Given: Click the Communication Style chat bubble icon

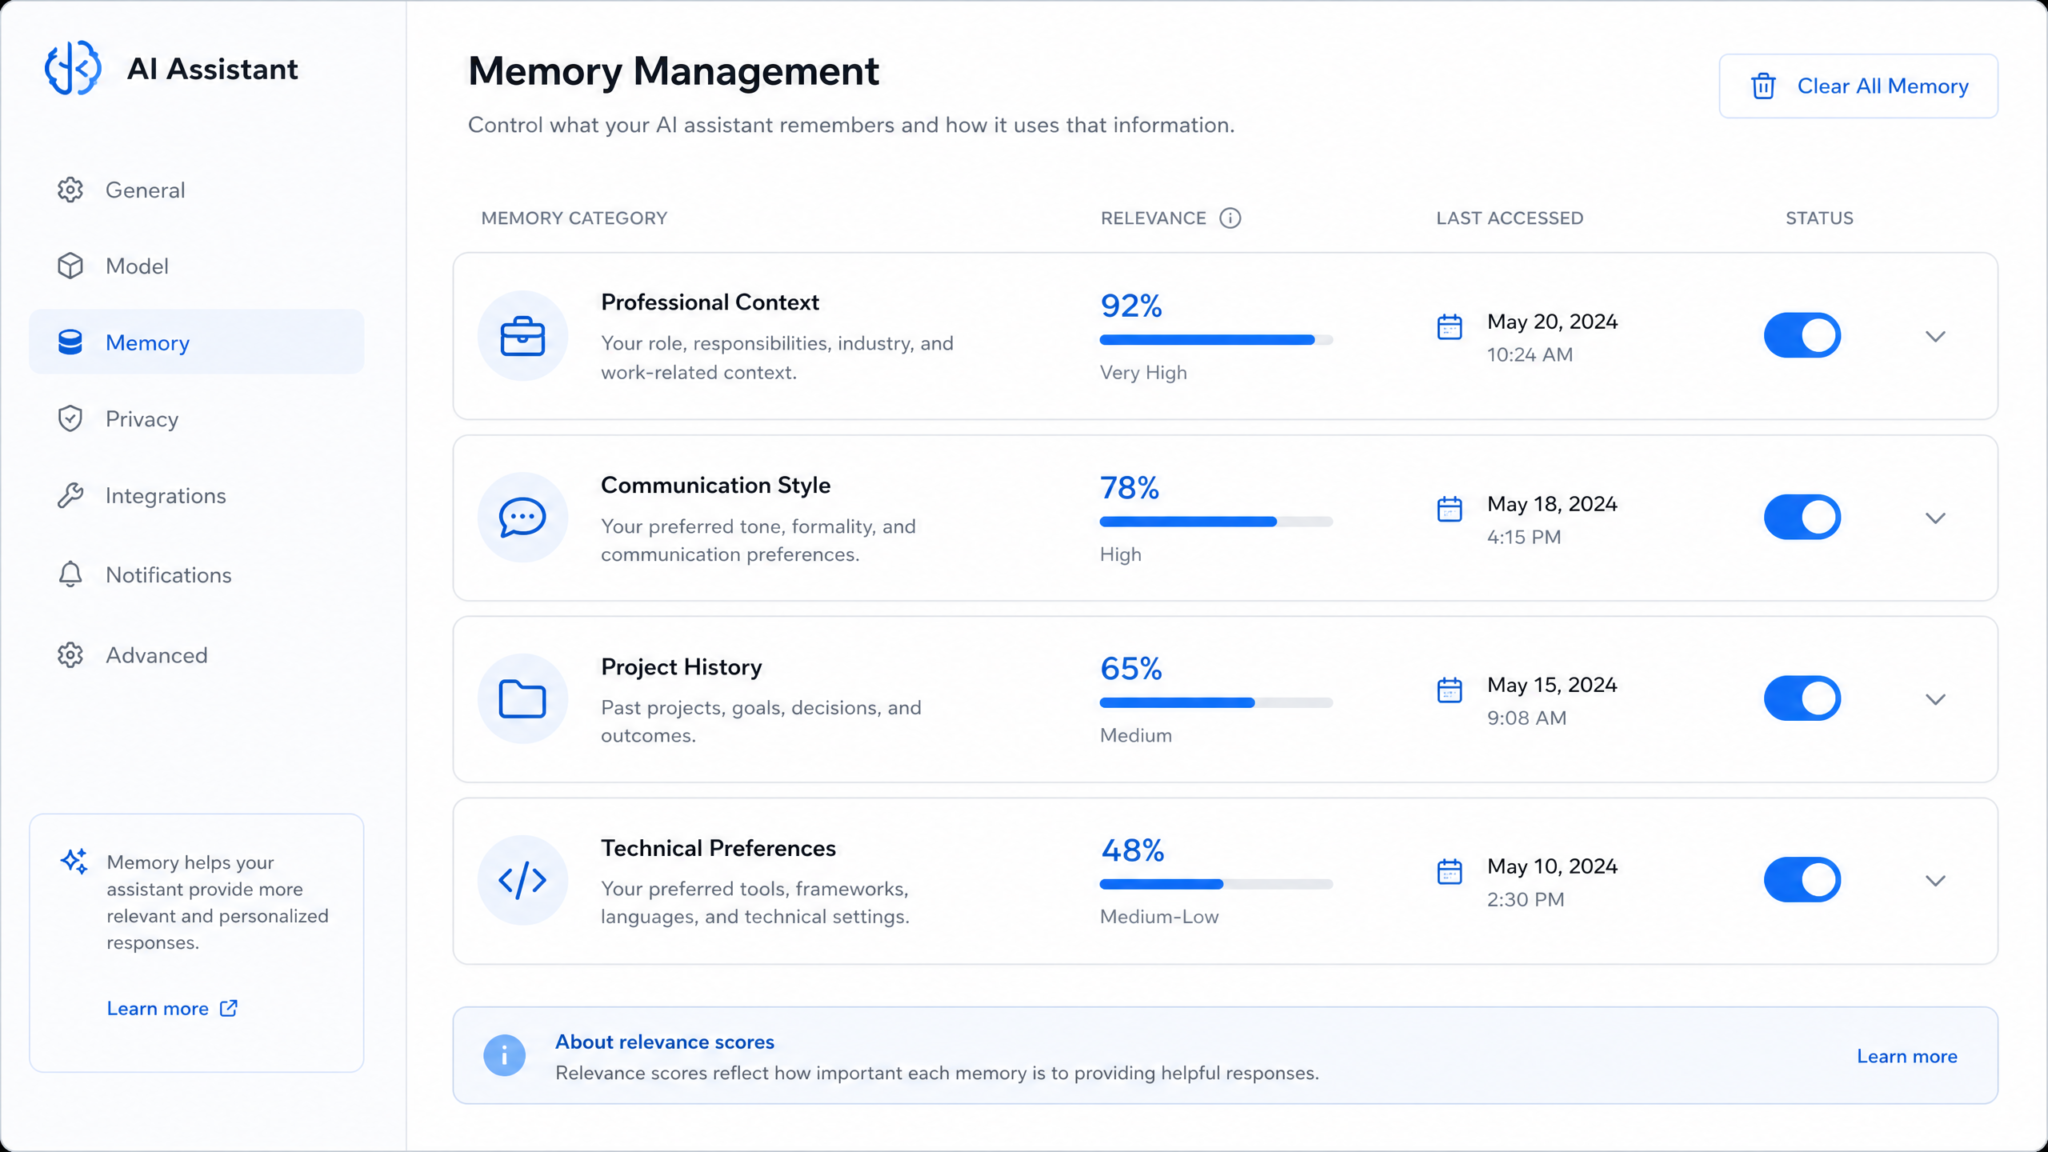Looking at the screenshot, I should [522, 517].
